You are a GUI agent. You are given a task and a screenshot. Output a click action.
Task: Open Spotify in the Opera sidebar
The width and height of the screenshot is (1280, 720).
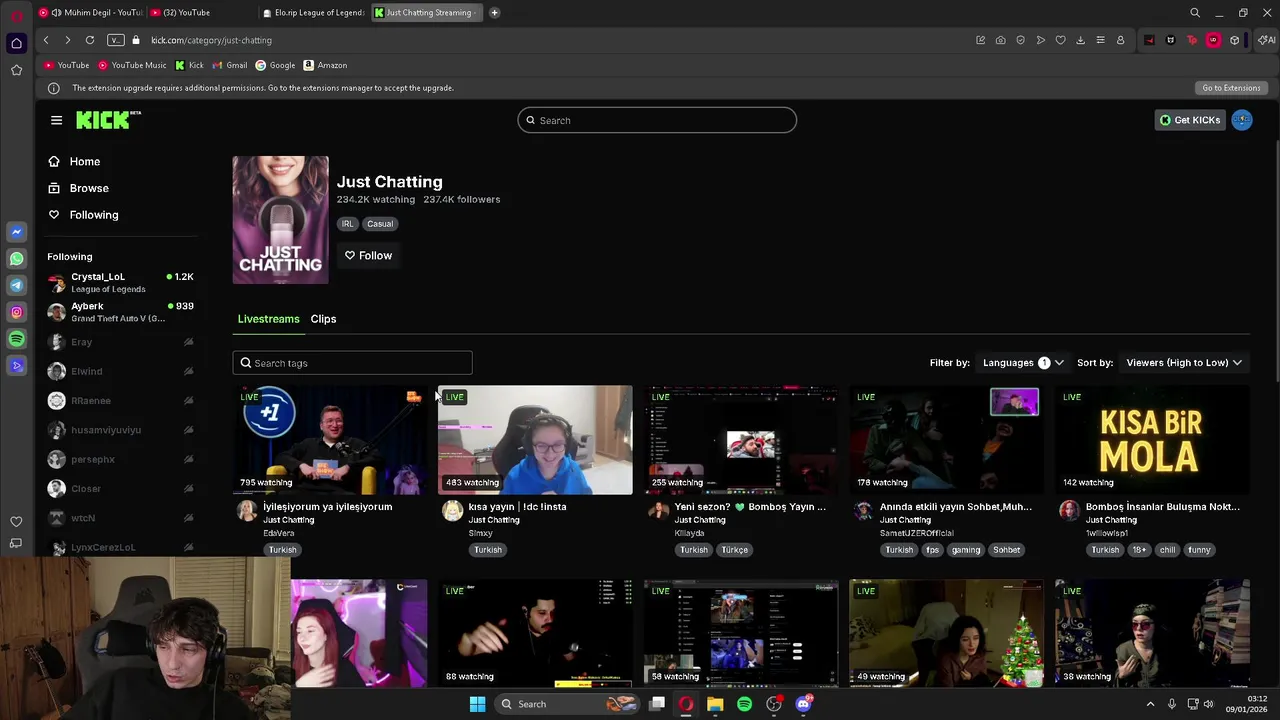16,339
